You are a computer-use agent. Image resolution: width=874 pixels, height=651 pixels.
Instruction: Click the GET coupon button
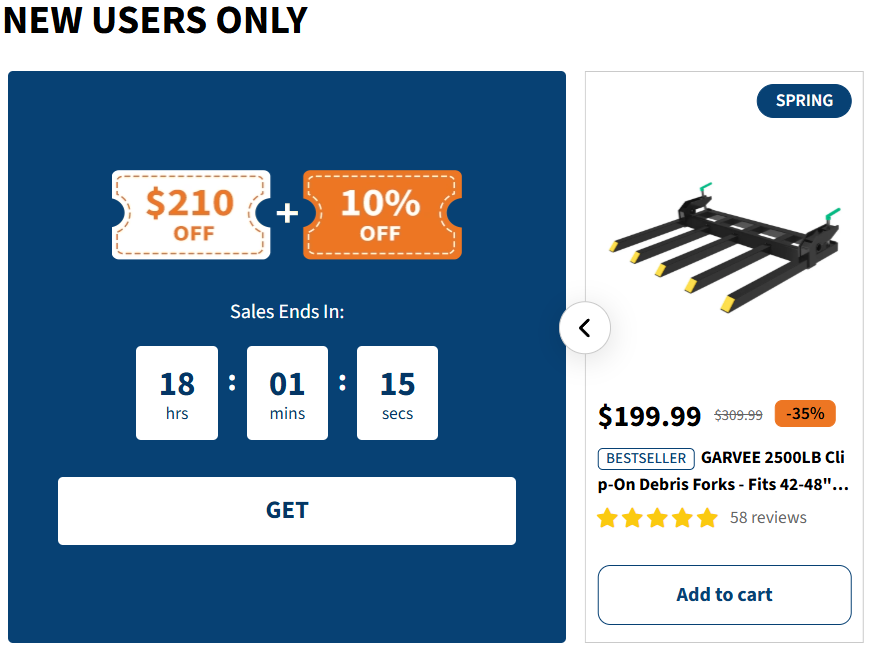point(286,510)
